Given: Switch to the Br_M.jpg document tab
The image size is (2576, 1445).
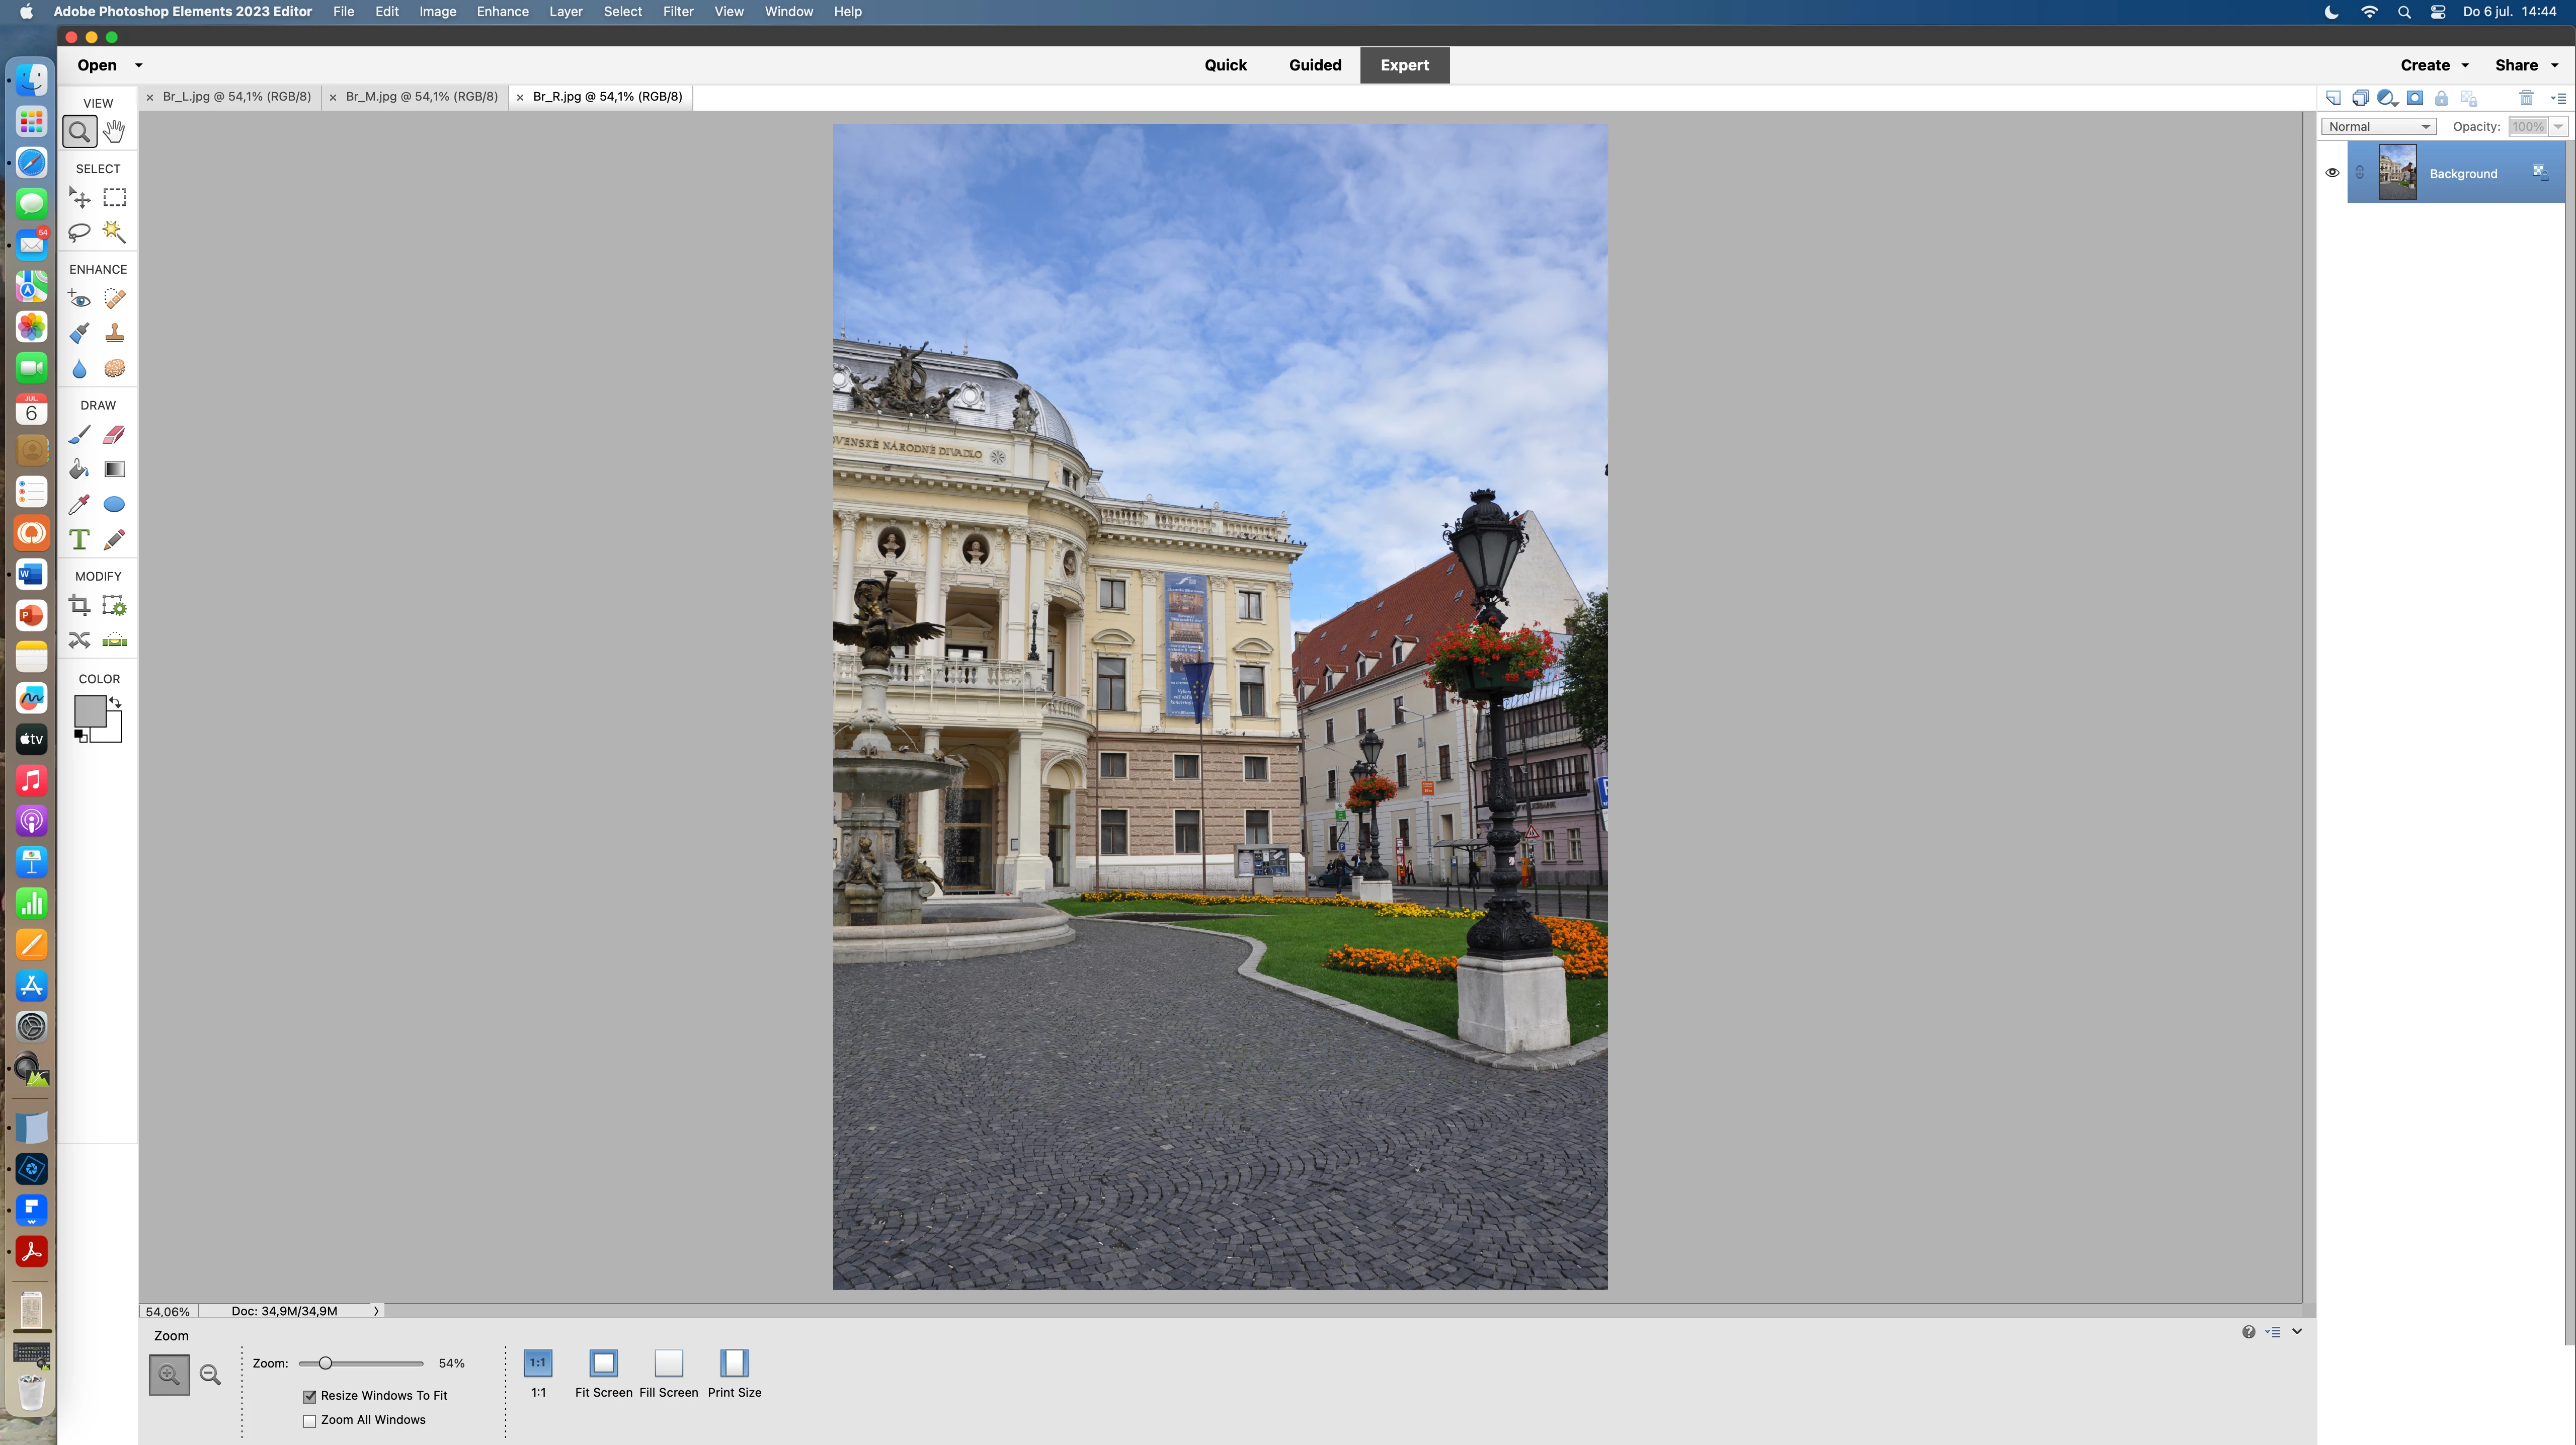Looking at the screenshot, I should point(421,97).
